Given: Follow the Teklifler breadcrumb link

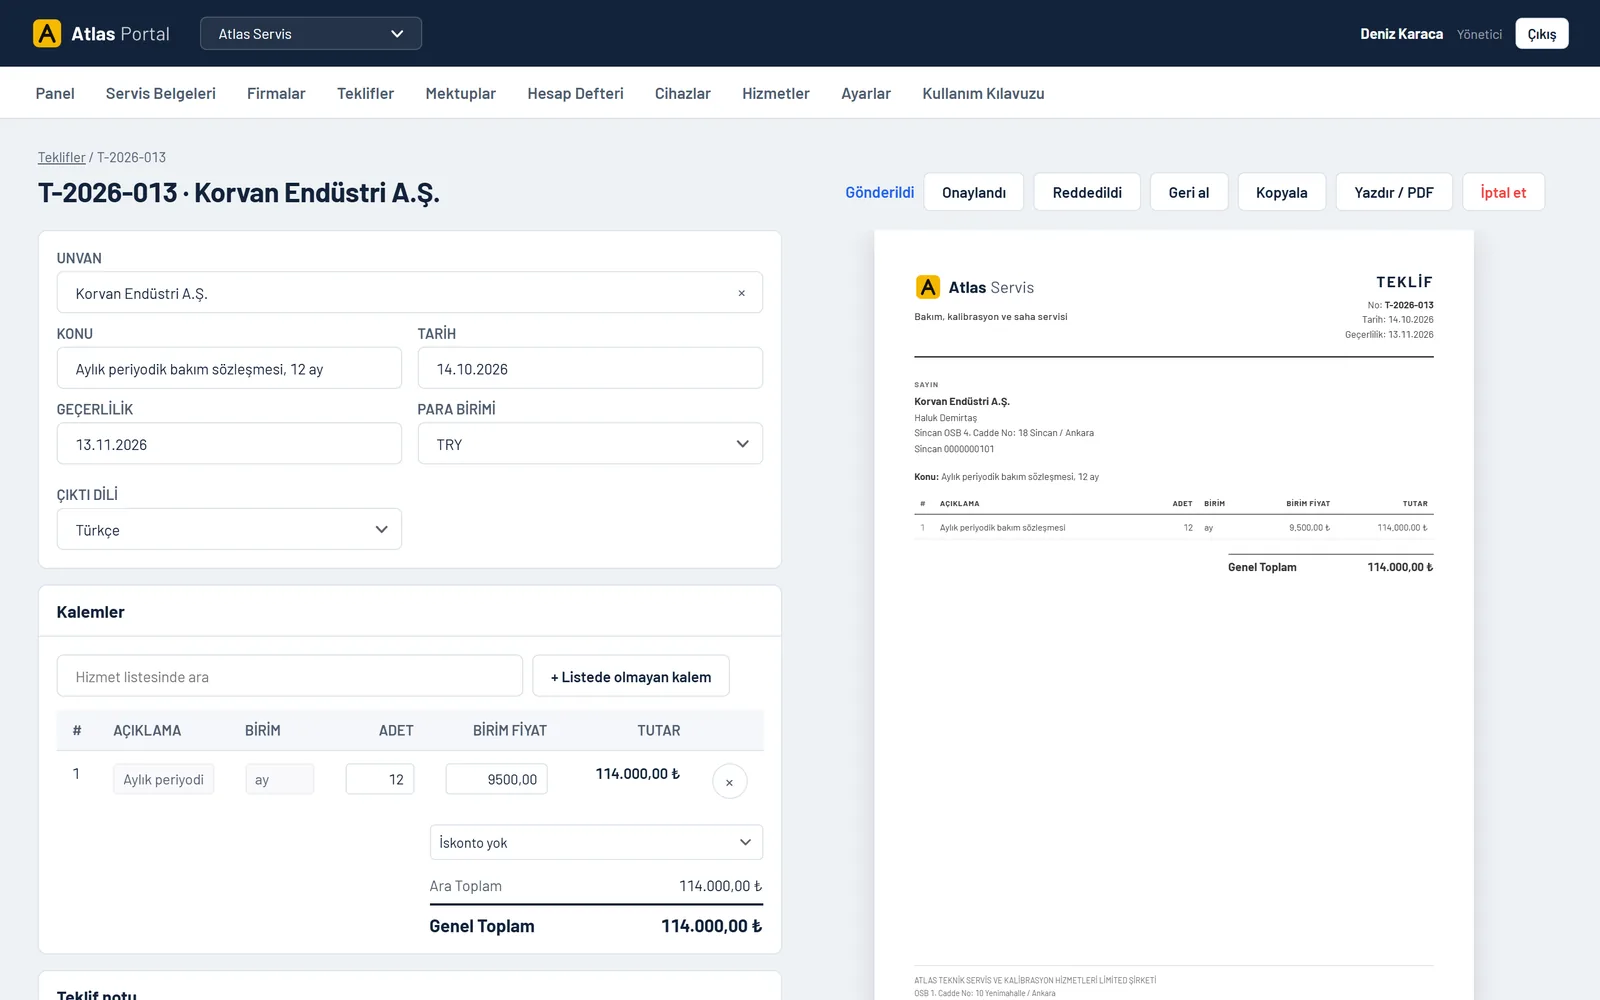Looking at the screenshot, I should 61,157.
